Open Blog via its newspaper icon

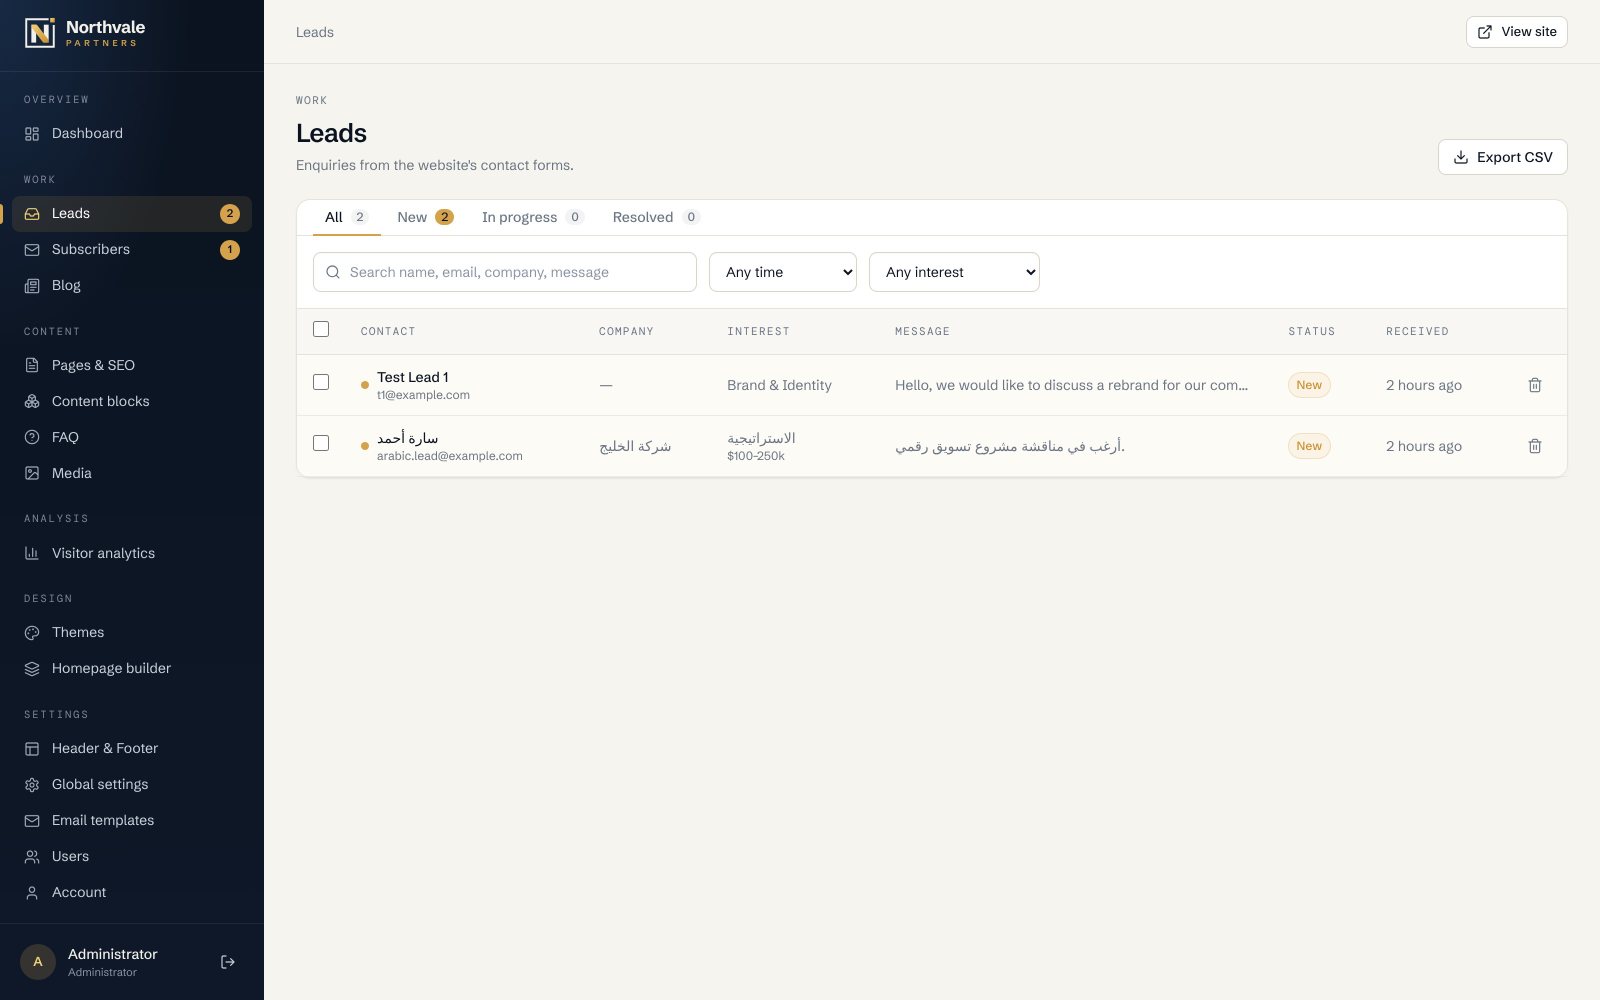32,286
